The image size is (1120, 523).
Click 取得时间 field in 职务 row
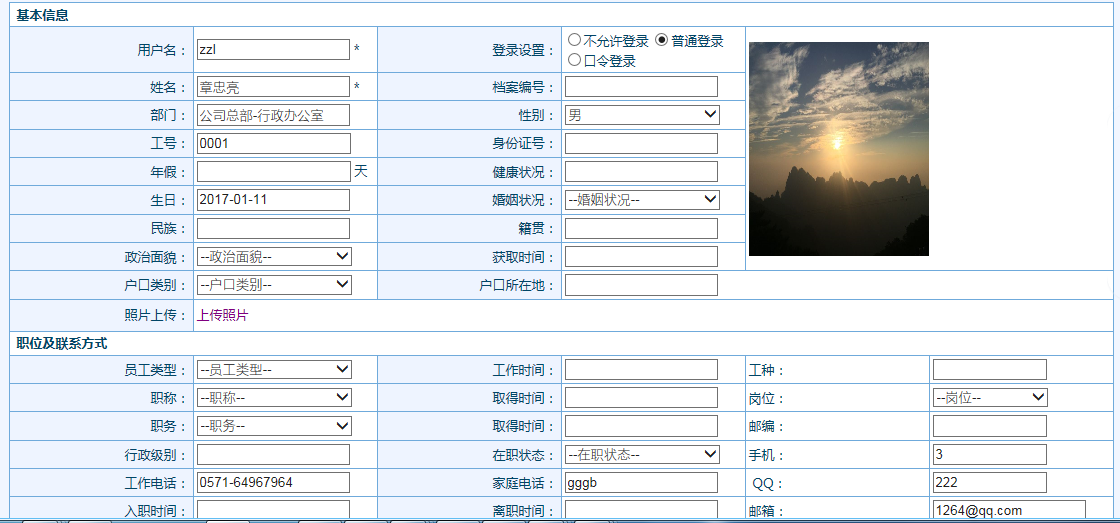tap(641, 426)
